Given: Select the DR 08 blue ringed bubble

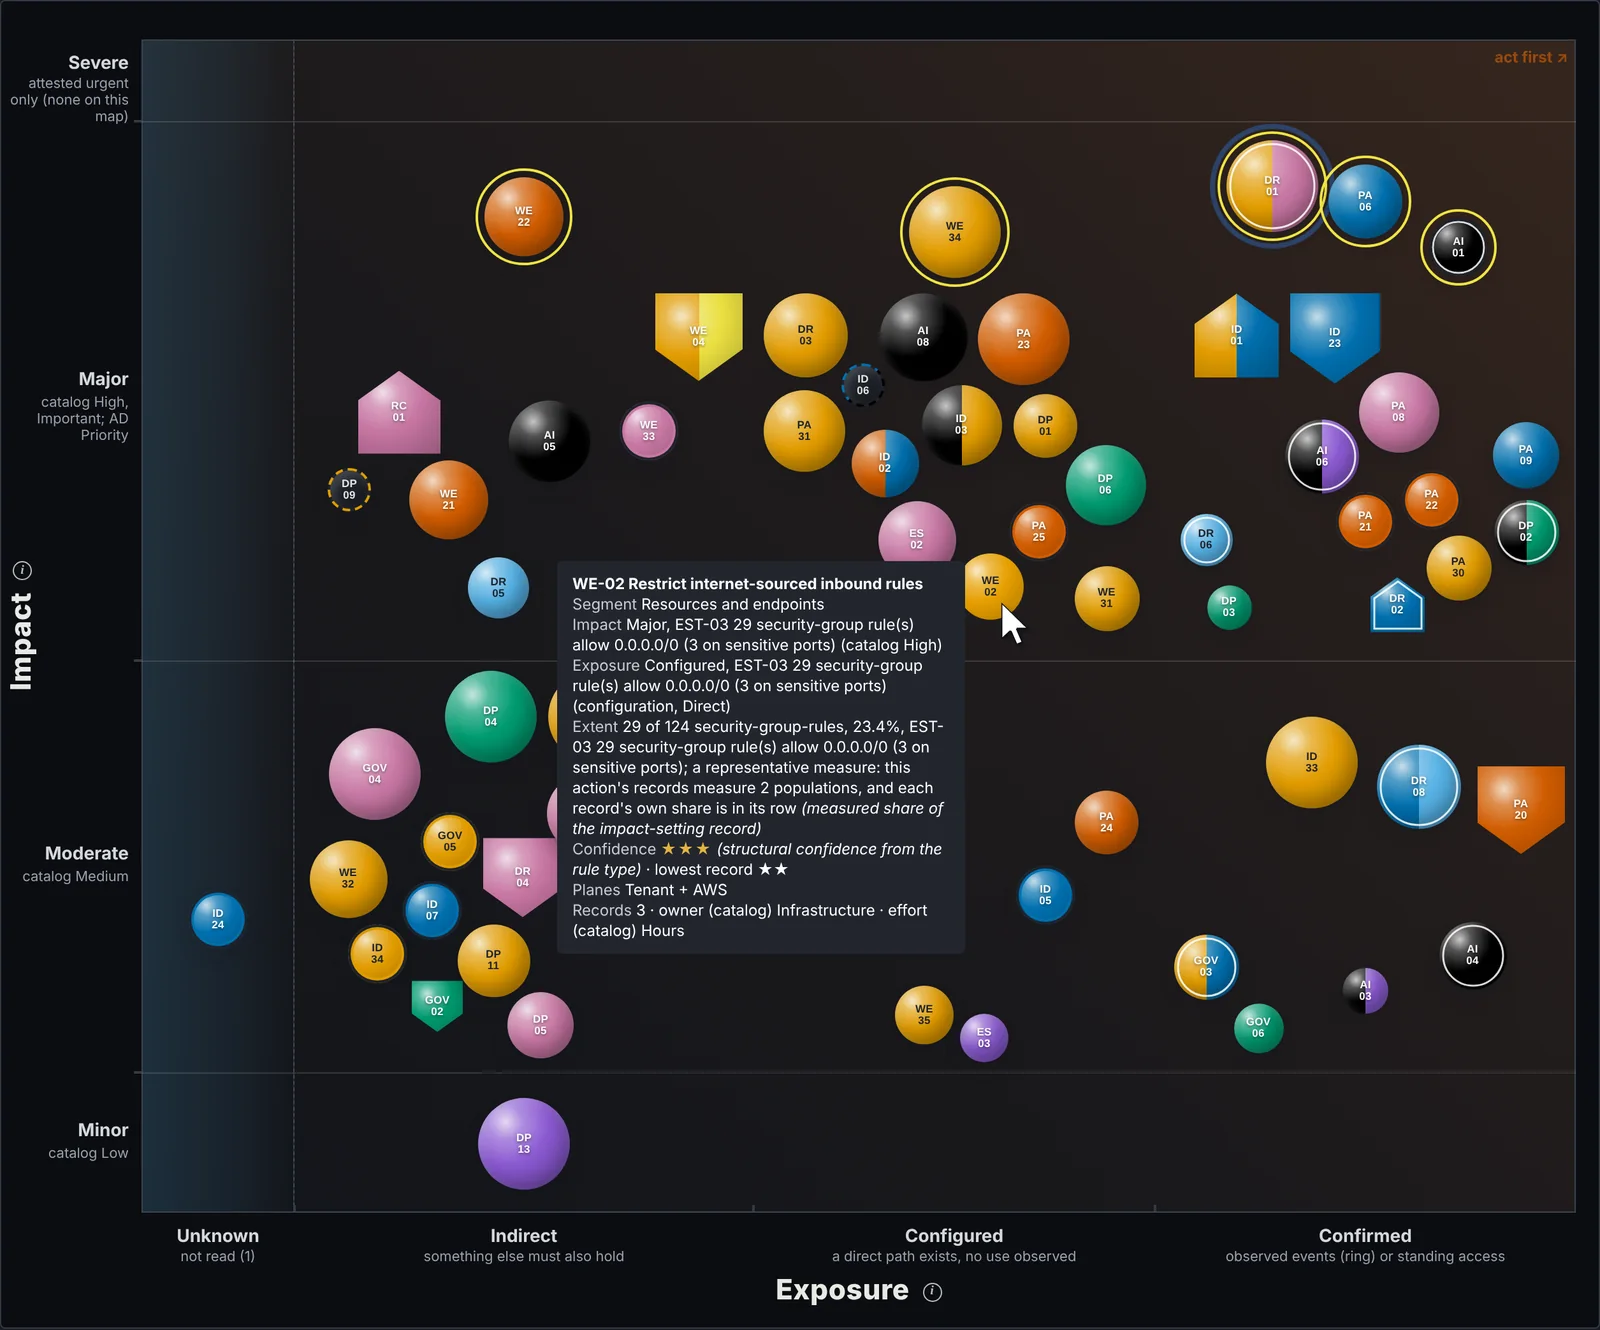Looking at the screenshot, I should coord(1419,787).
